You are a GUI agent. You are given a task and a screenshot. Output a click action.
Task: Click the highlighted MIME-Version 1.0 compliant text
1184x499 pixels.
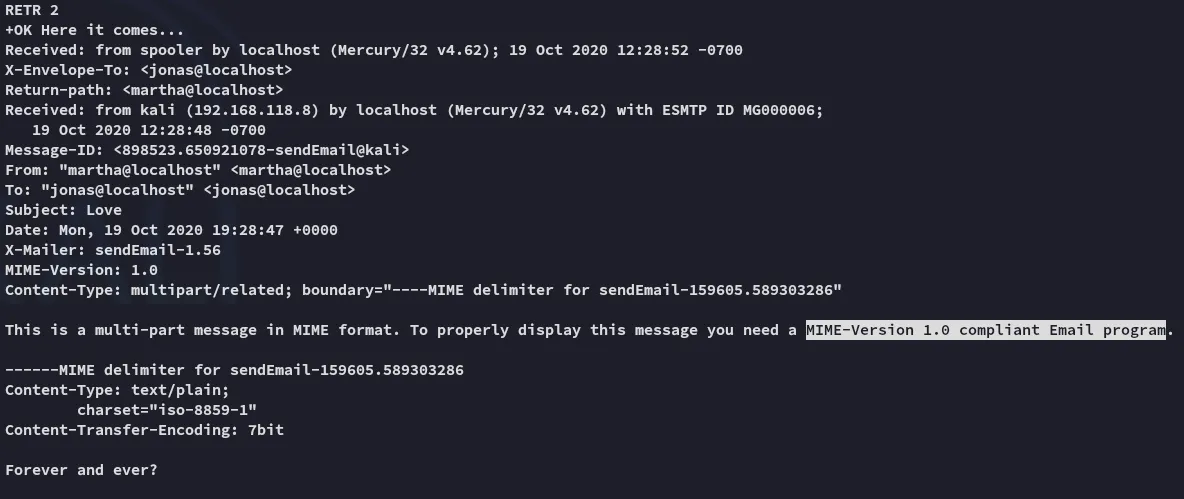986,330
